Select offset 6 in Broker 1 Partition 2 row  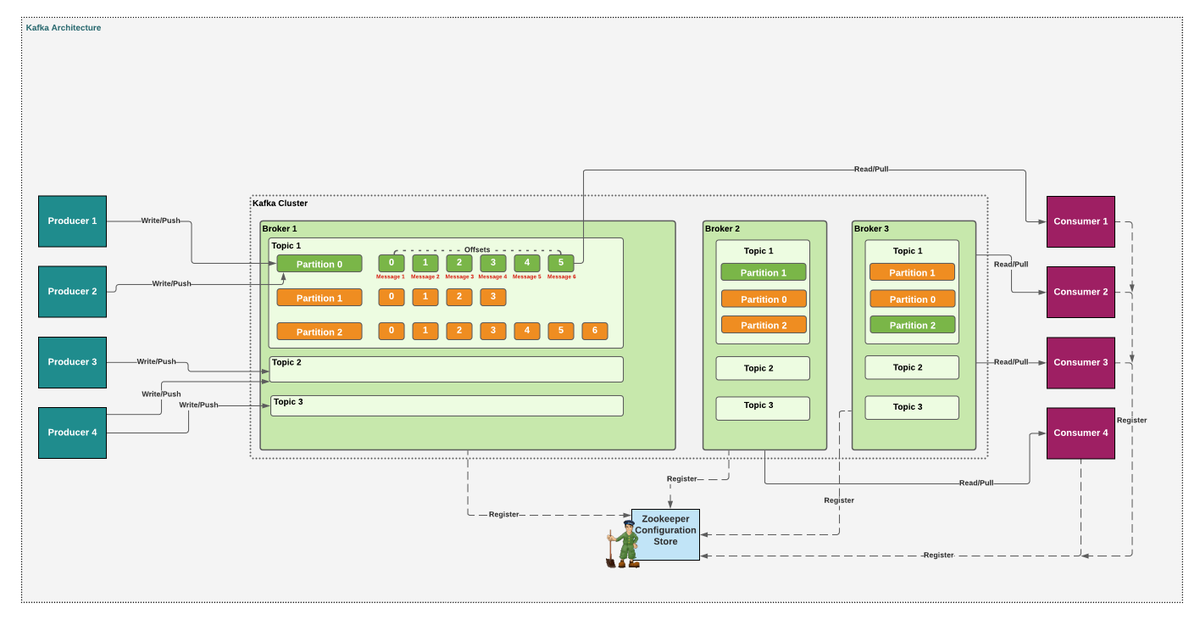pyautogui.click(x=596, y=331)
